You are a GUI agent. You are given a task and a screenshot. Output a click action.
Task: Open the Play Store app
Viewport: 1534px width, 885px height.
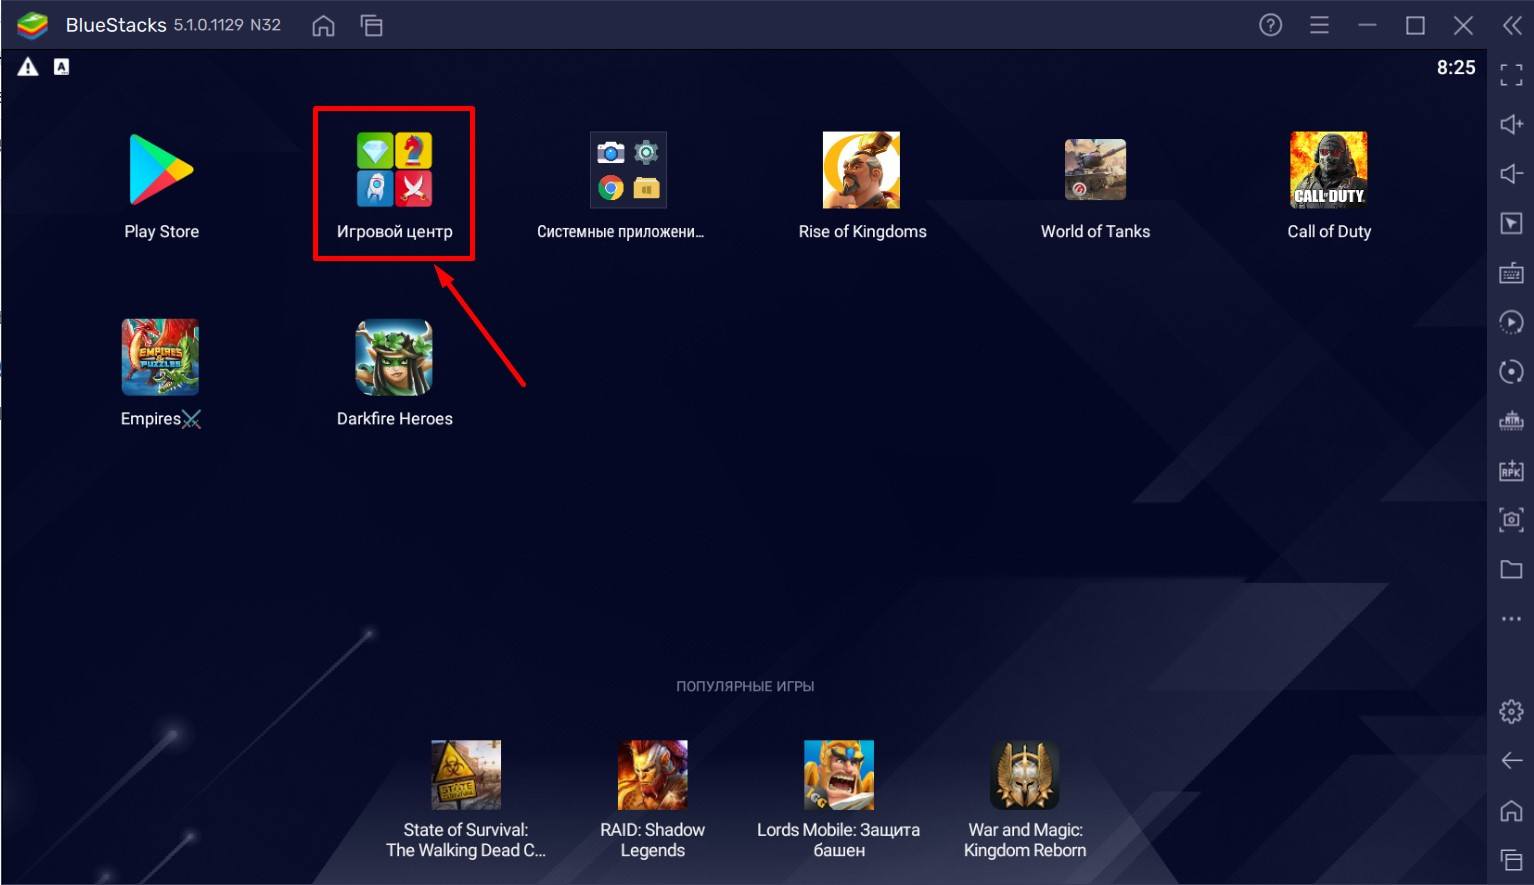pos(161,171)
